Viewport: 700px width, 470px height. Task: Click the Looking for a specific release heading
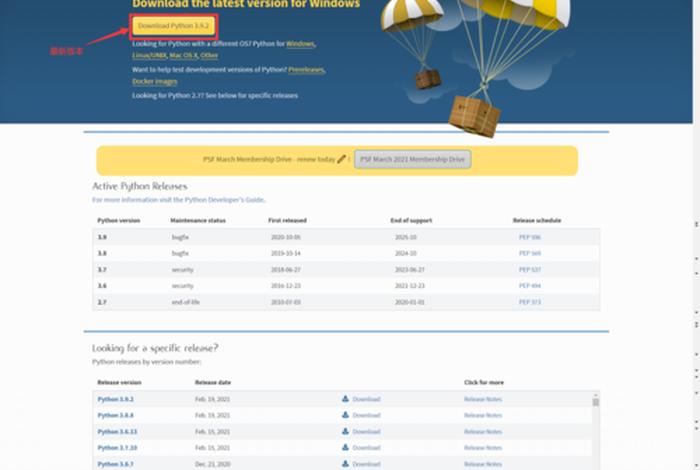tap(155, 348)
